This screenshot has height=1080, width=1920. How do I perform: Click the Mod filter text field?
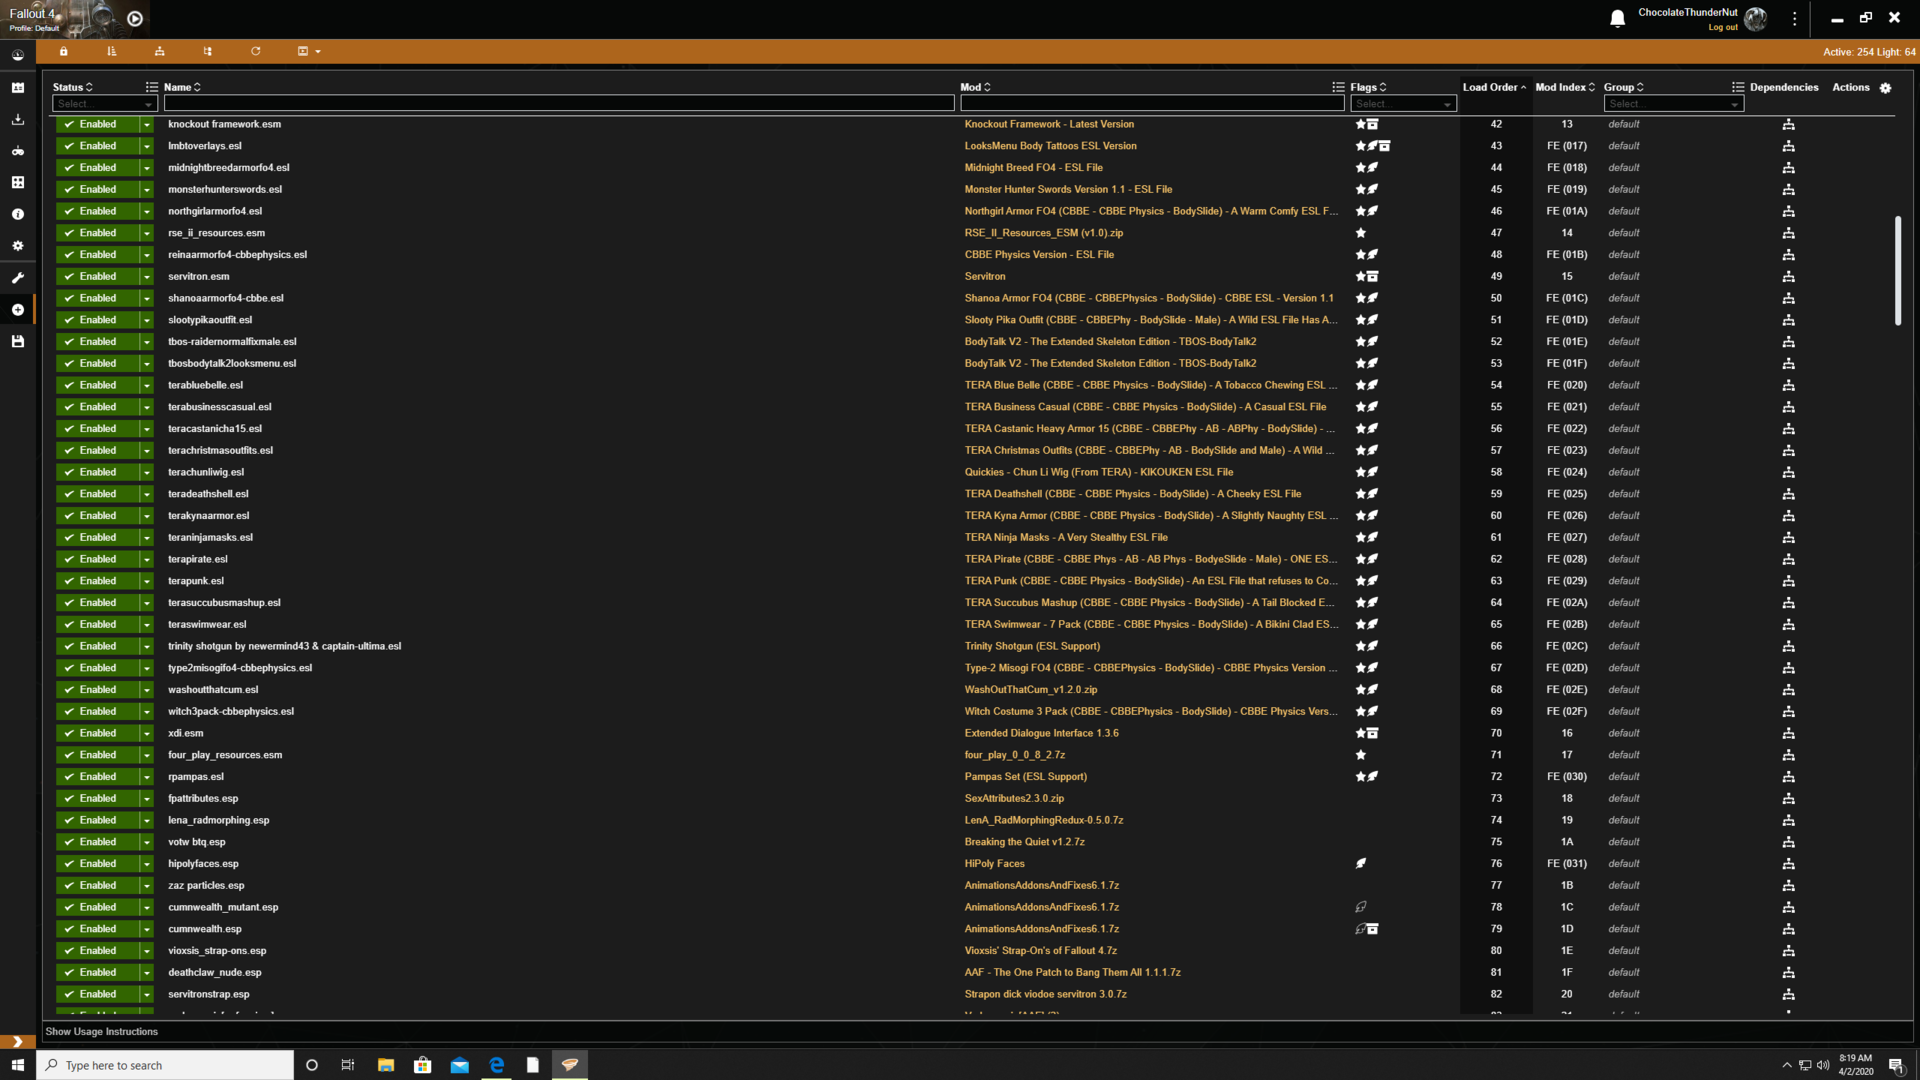[x=1152, y=104]
